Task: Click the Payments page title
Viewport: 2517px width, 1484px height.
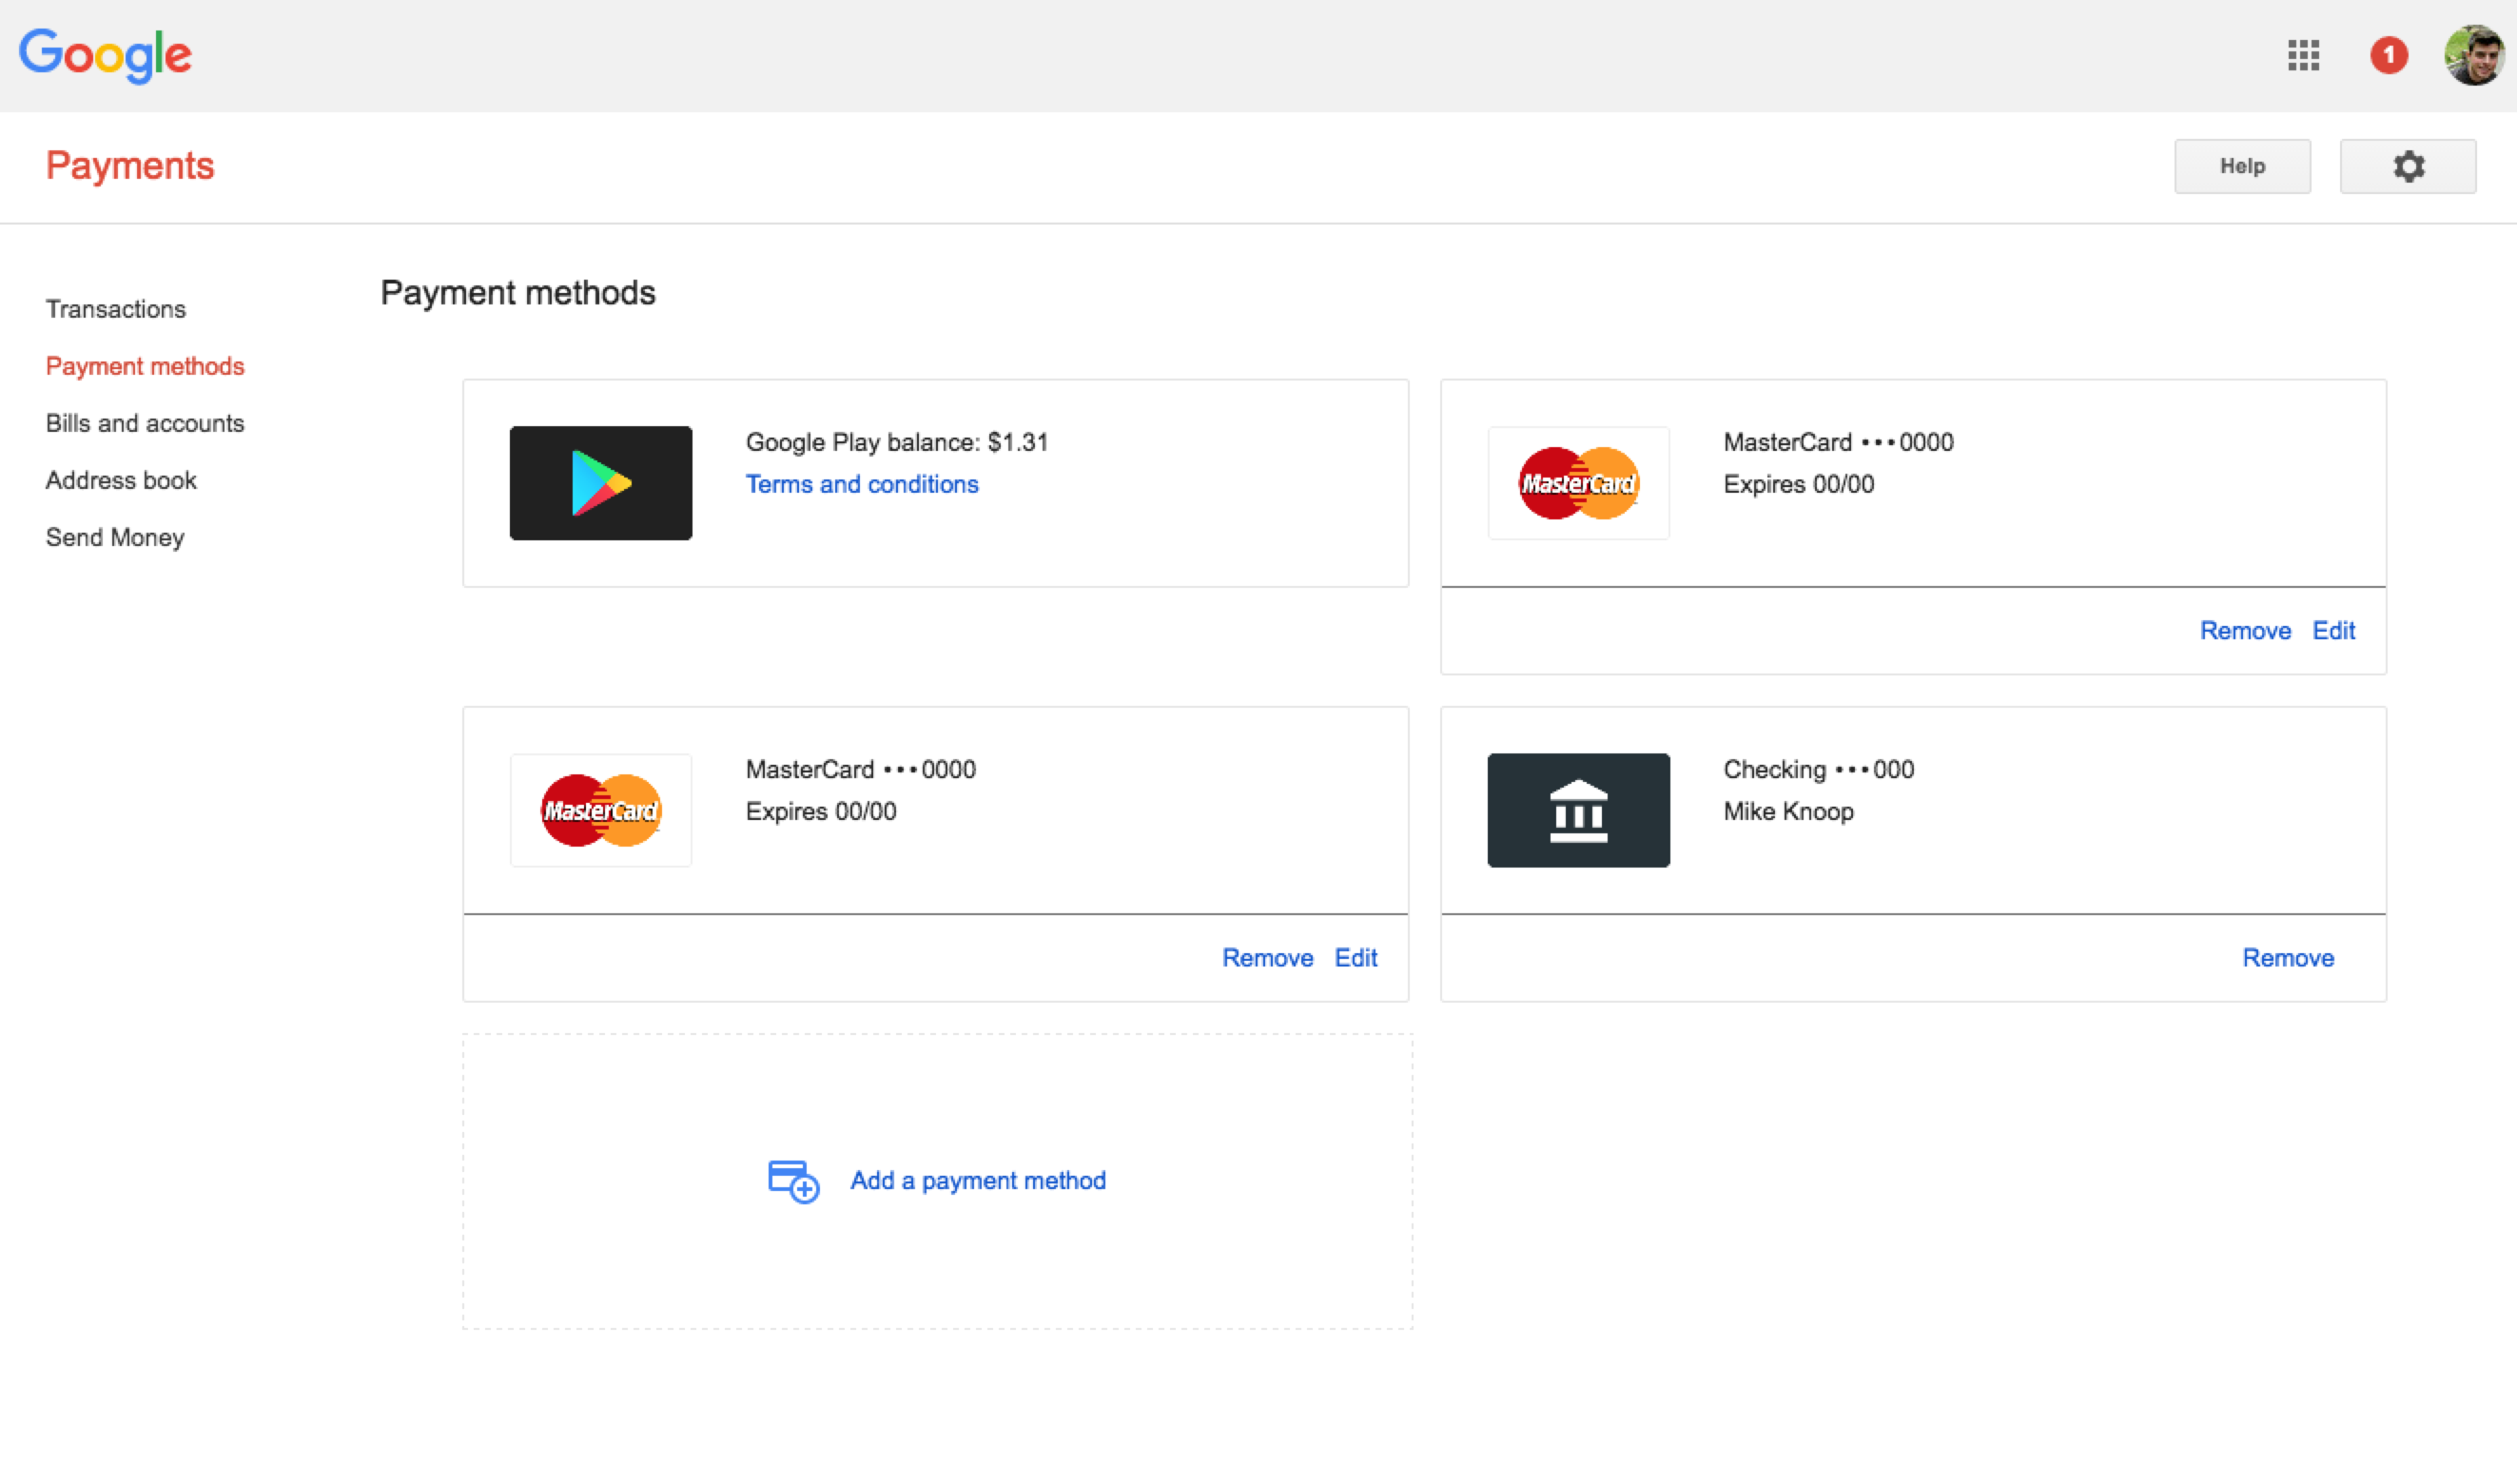Action: click(x=130, y=166)
